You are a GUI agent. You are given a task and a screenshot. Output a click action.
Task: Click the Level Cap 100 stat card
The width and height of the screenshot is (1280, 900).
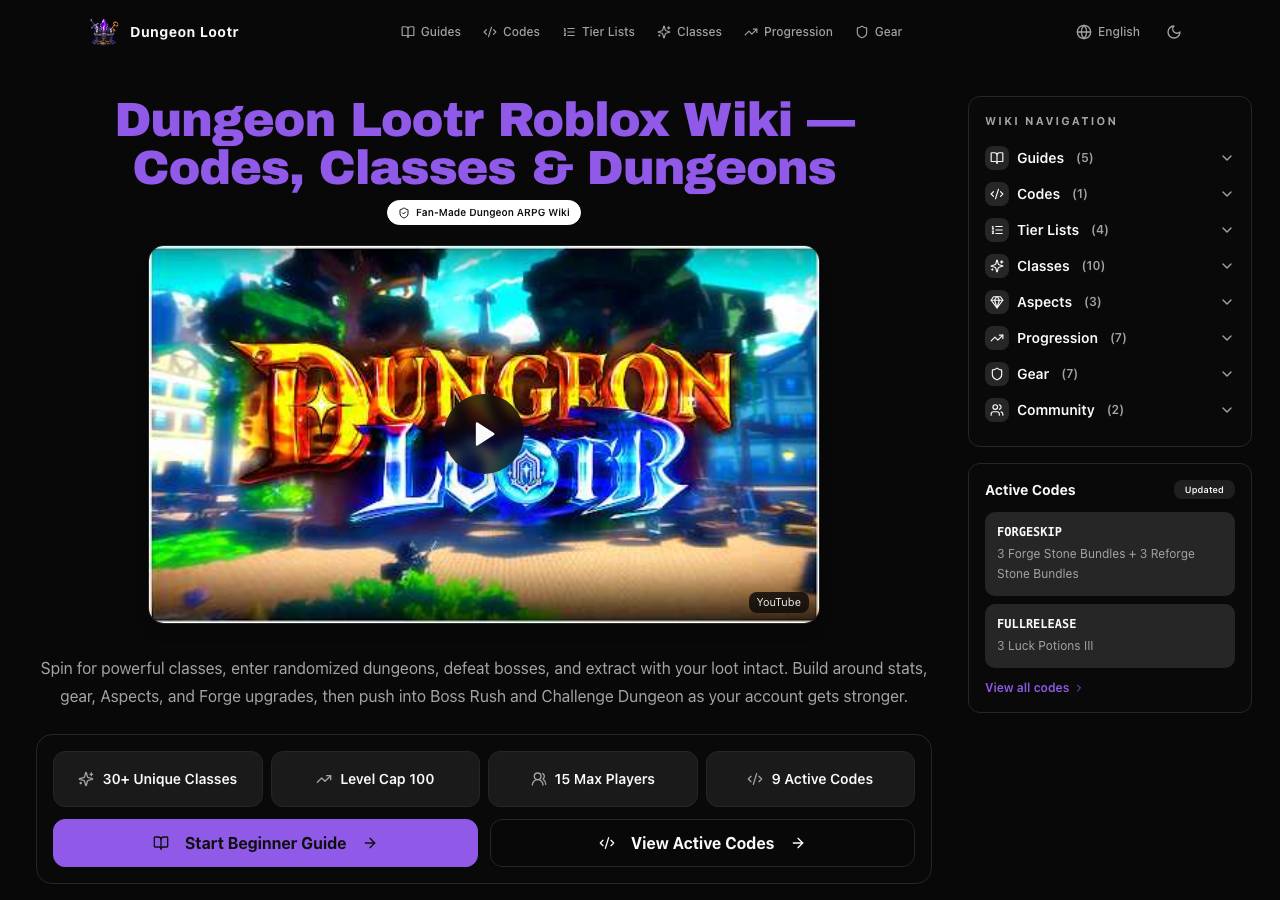pyautogui.click(x=375, y=779)
